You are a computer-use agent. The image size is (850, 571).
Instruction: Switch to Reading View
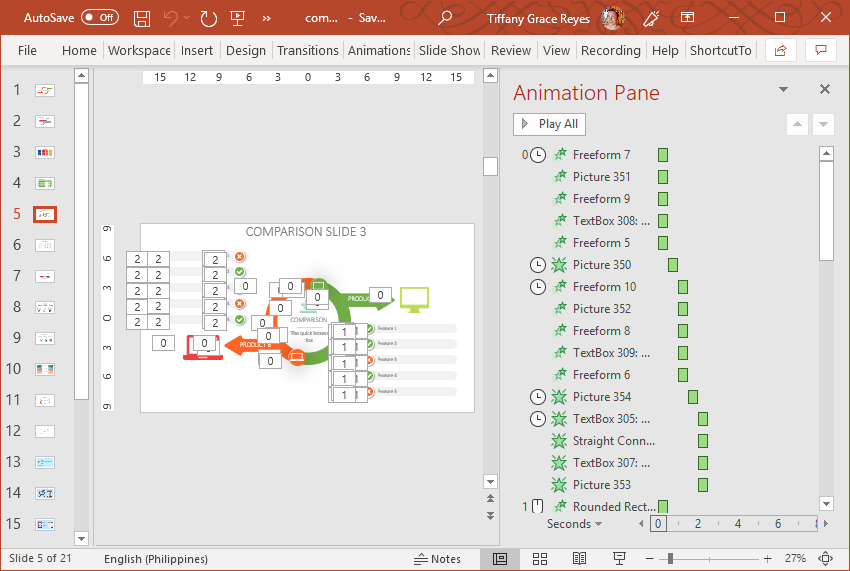pos(579,558)
